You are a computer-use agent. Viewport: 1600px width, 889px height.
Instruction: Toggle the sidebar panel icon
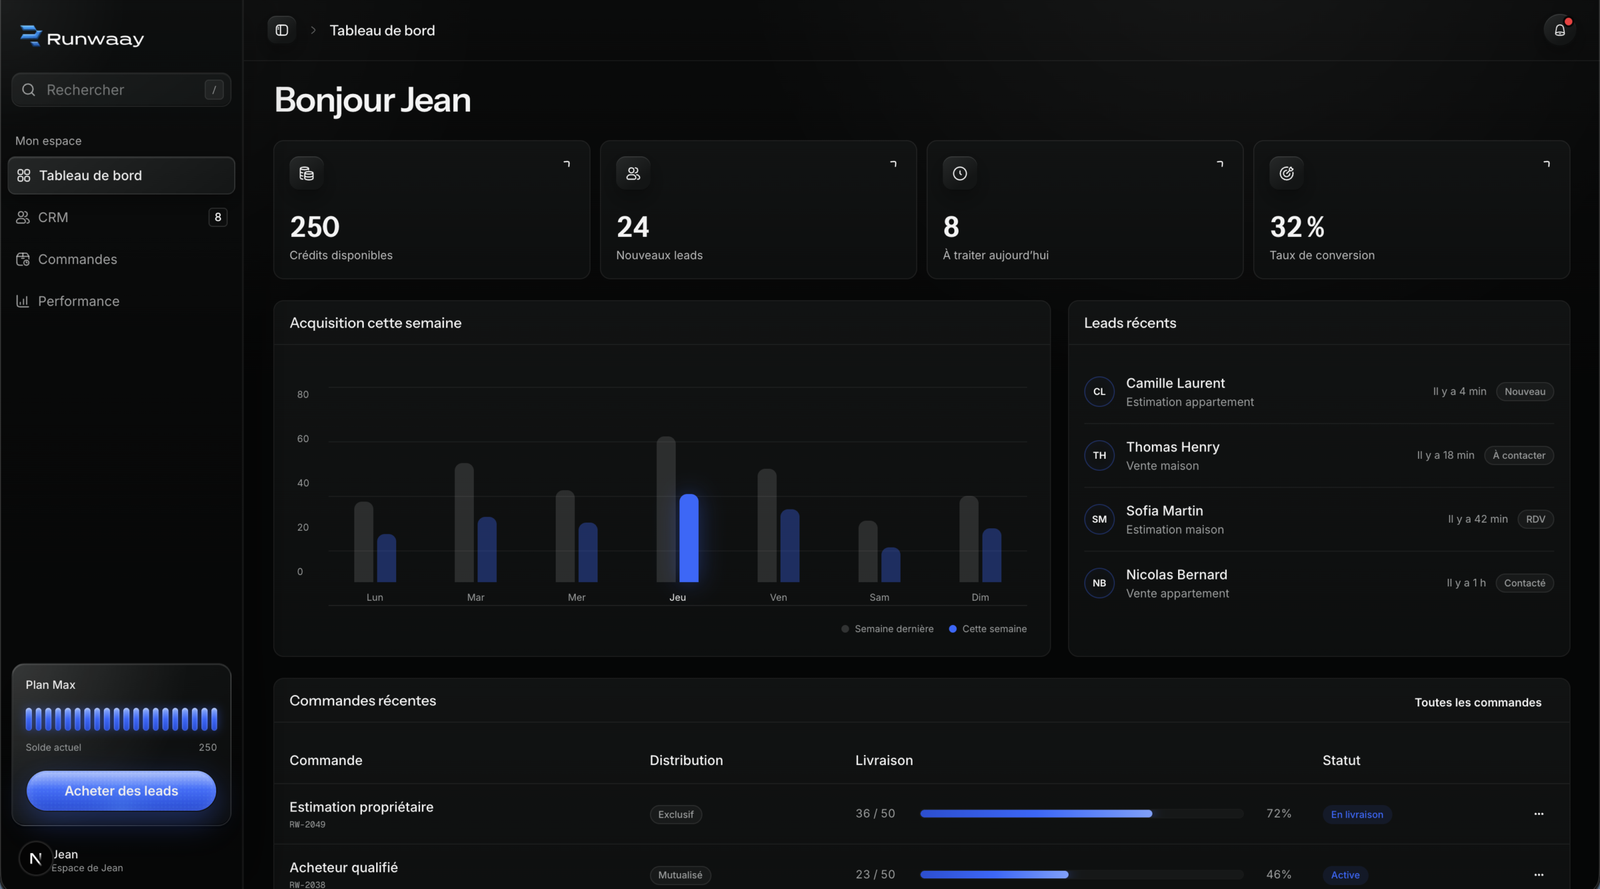[x=282, y=30]
